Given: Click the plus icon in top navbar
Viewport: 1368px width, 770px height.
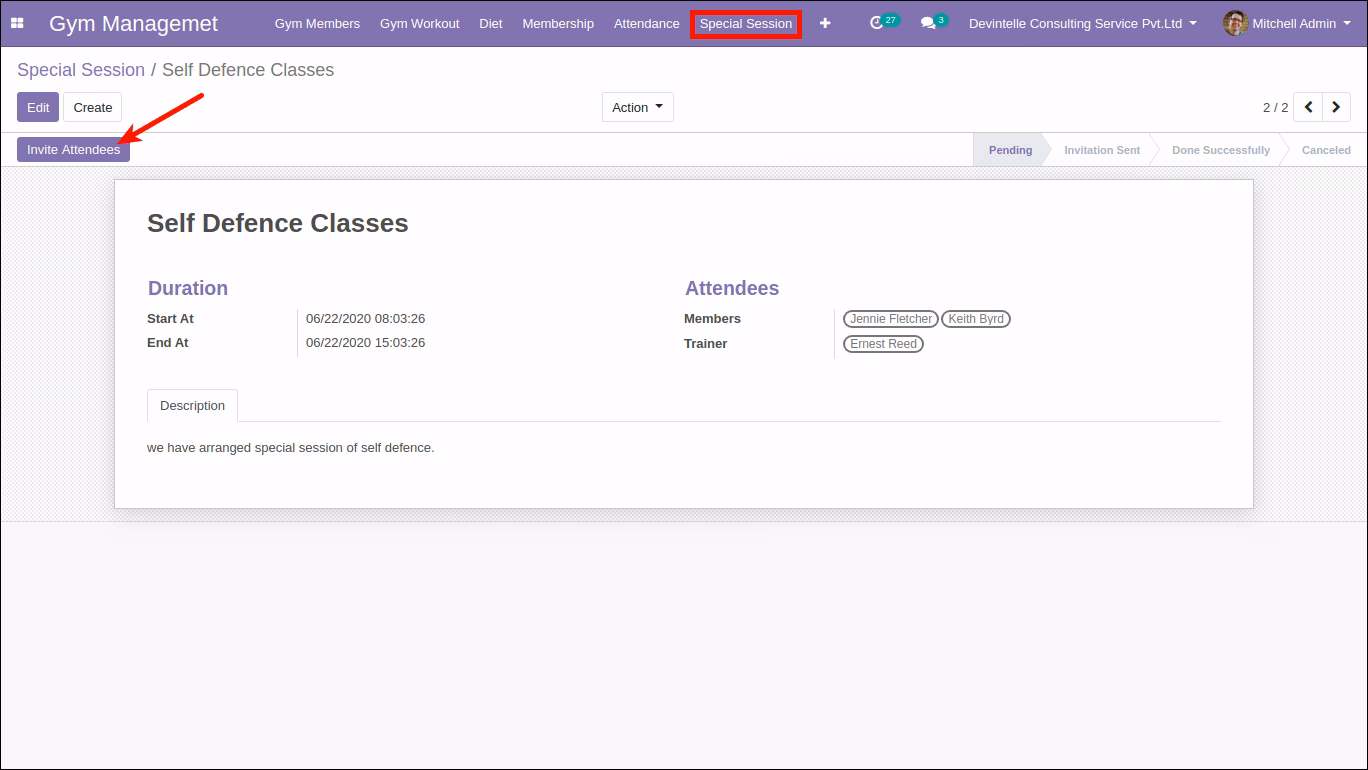Looking at the screenshot, I should click(825, 23).
